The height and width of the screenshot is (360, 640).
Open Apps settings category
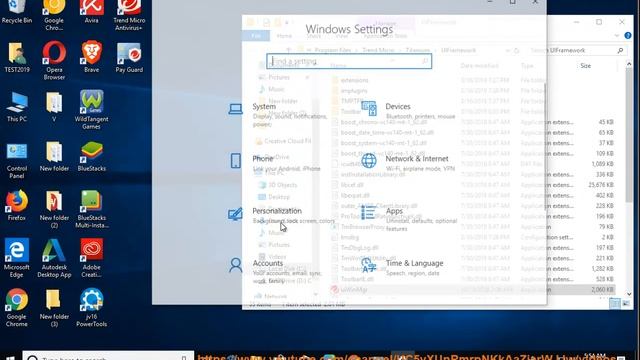[409, 219]
